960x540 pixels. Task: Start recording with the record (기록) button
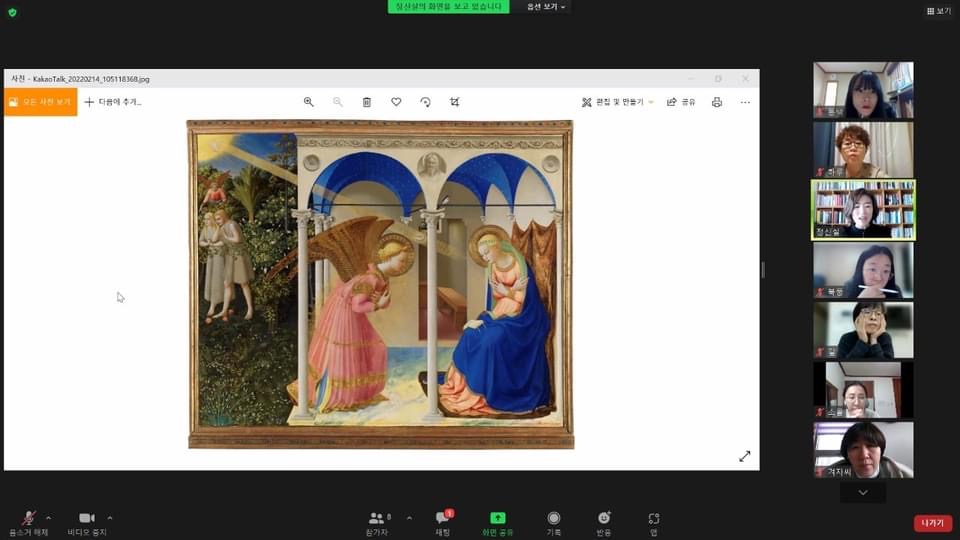tap(553, 524)
